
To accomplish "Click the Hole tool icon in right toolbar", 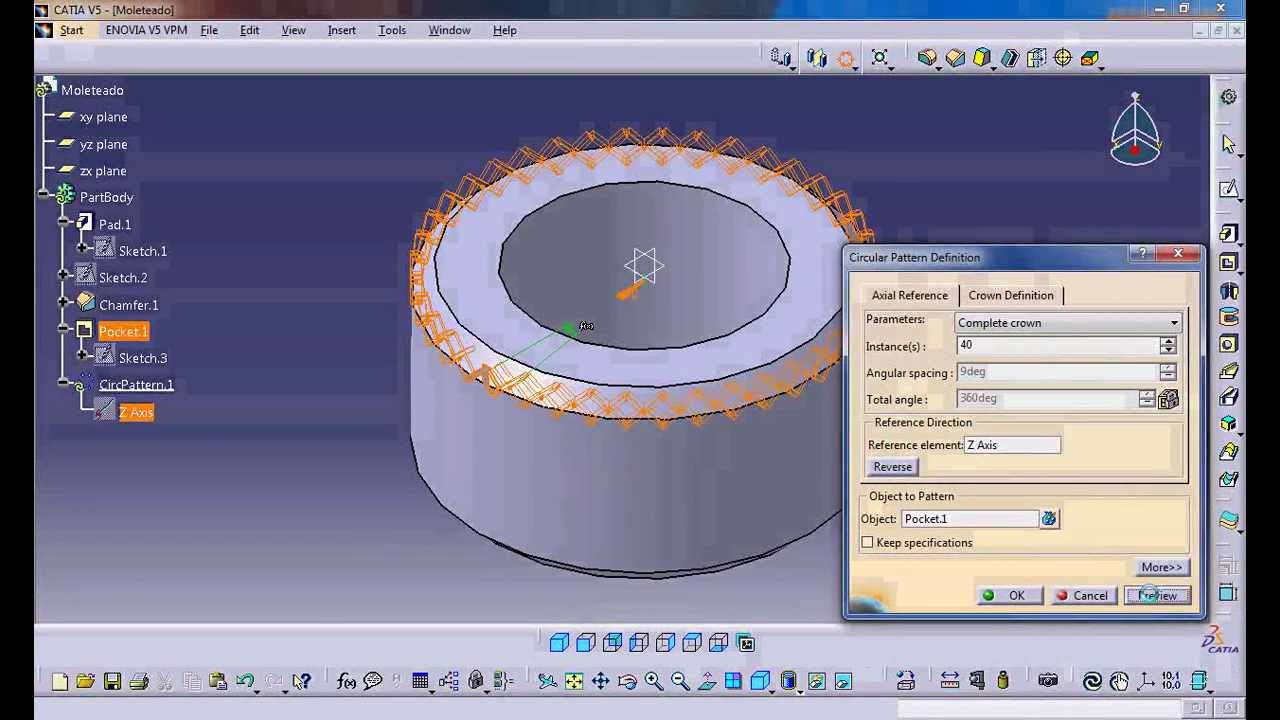I will [1229, 345].
